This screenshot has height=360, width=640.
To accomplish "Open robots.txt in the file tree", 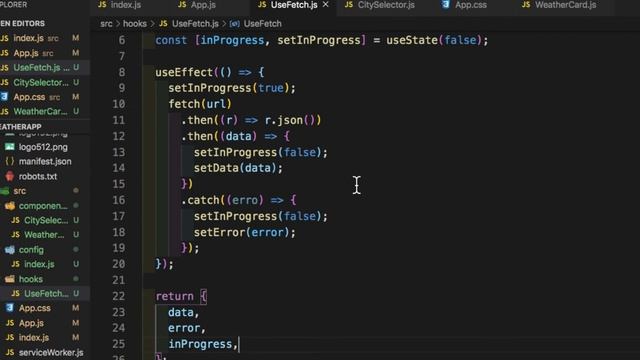I will 38,176.
